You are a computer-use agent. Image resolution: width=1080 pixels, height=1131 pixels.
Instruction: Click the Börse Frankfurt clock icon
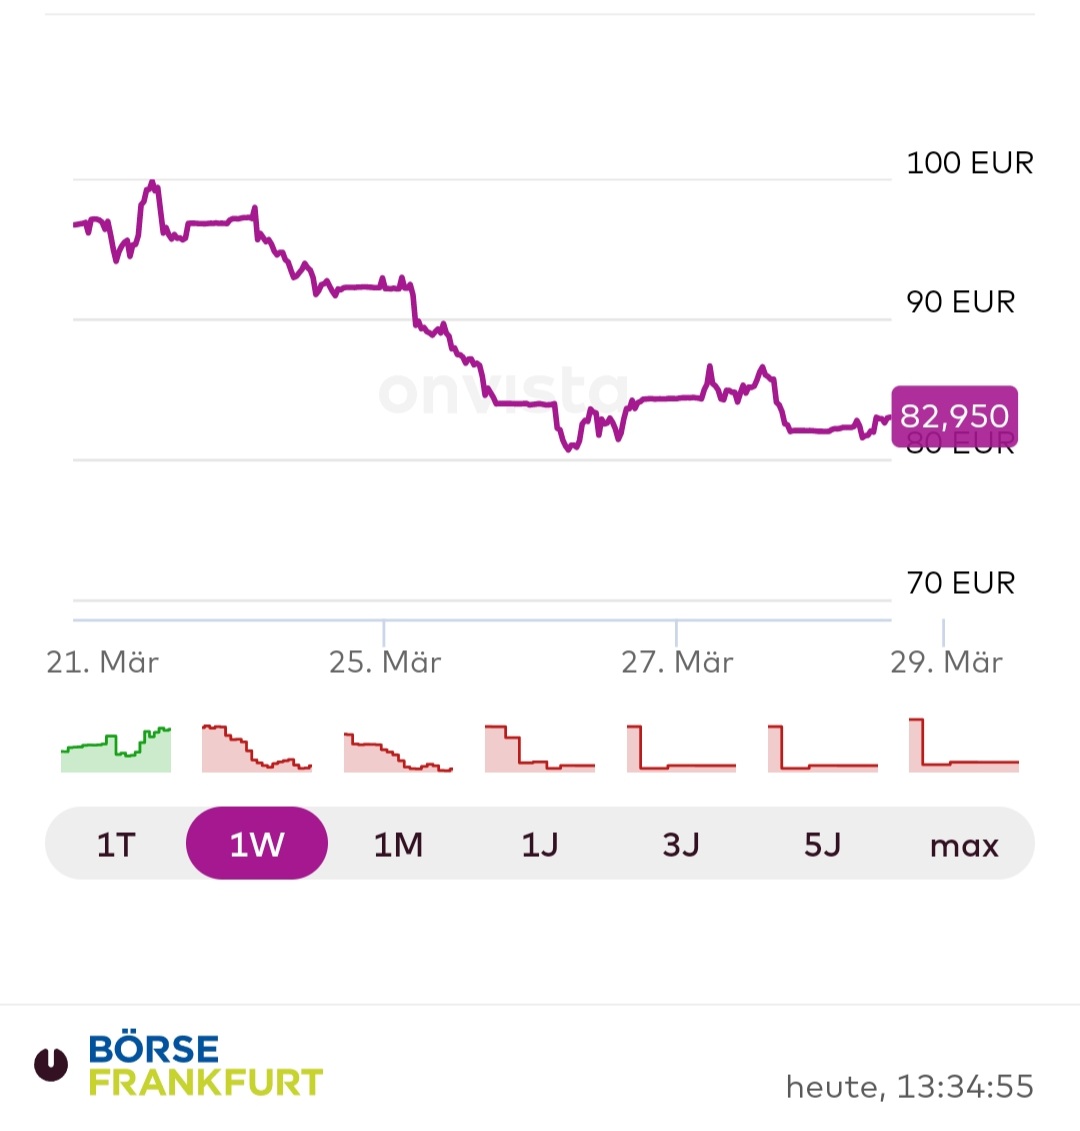[51, 1065]
